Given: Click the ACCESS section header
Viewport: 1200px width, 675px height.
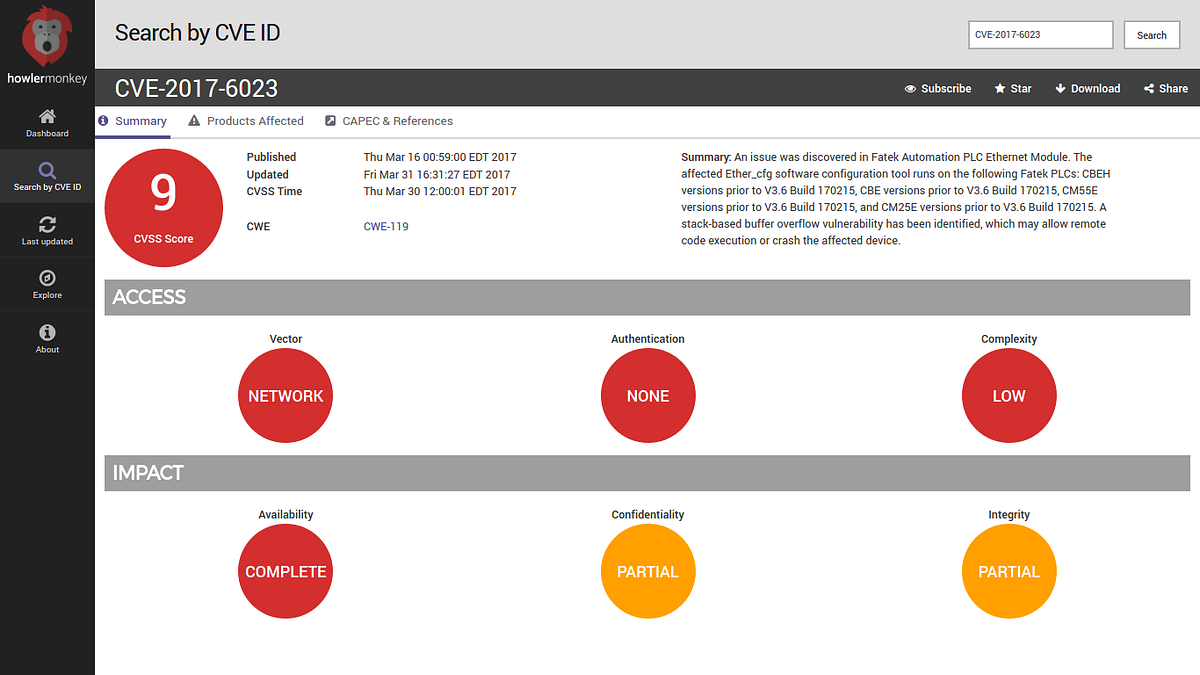Looking at the screenshot, I should tap(647, 297).
